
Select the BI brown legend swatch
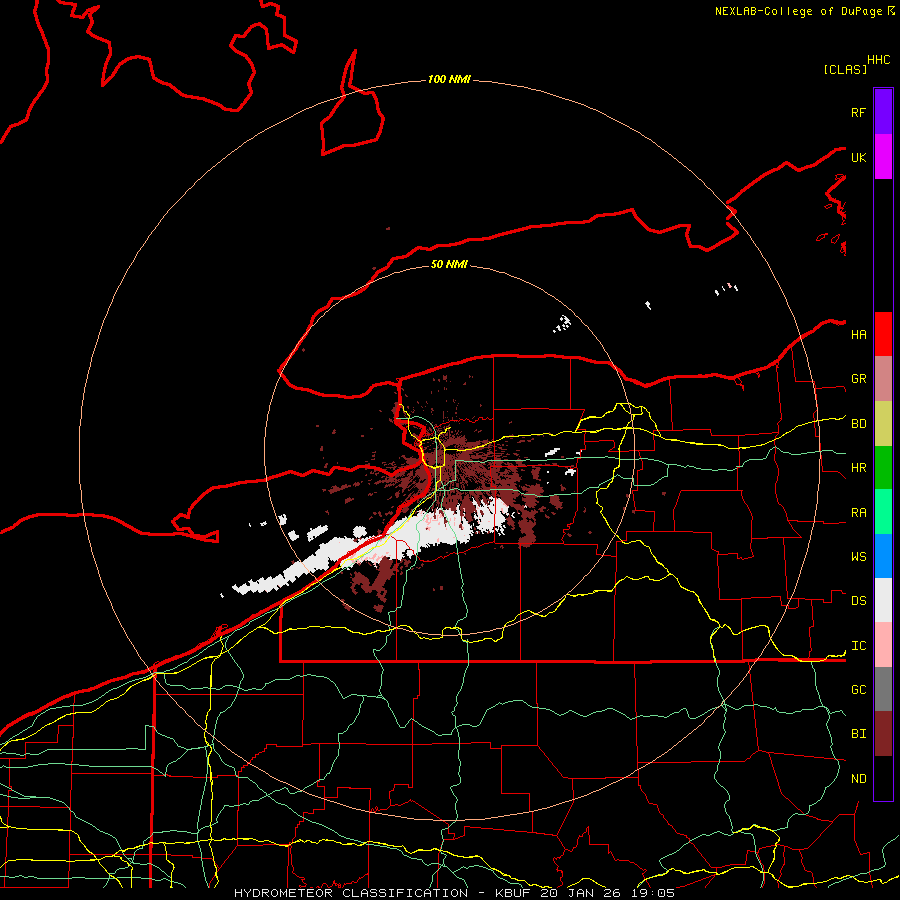point(883,734)
